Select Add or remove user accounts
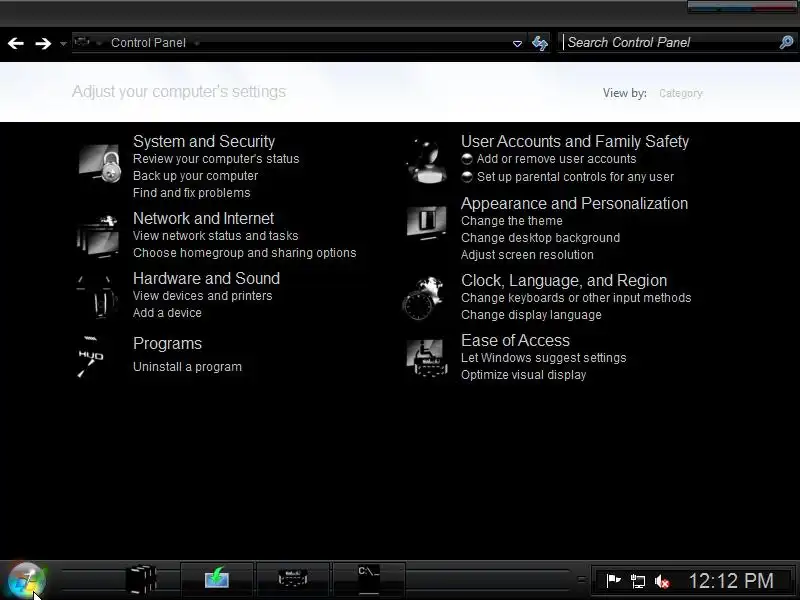This screenshot has width=800, height=600. 557,159
